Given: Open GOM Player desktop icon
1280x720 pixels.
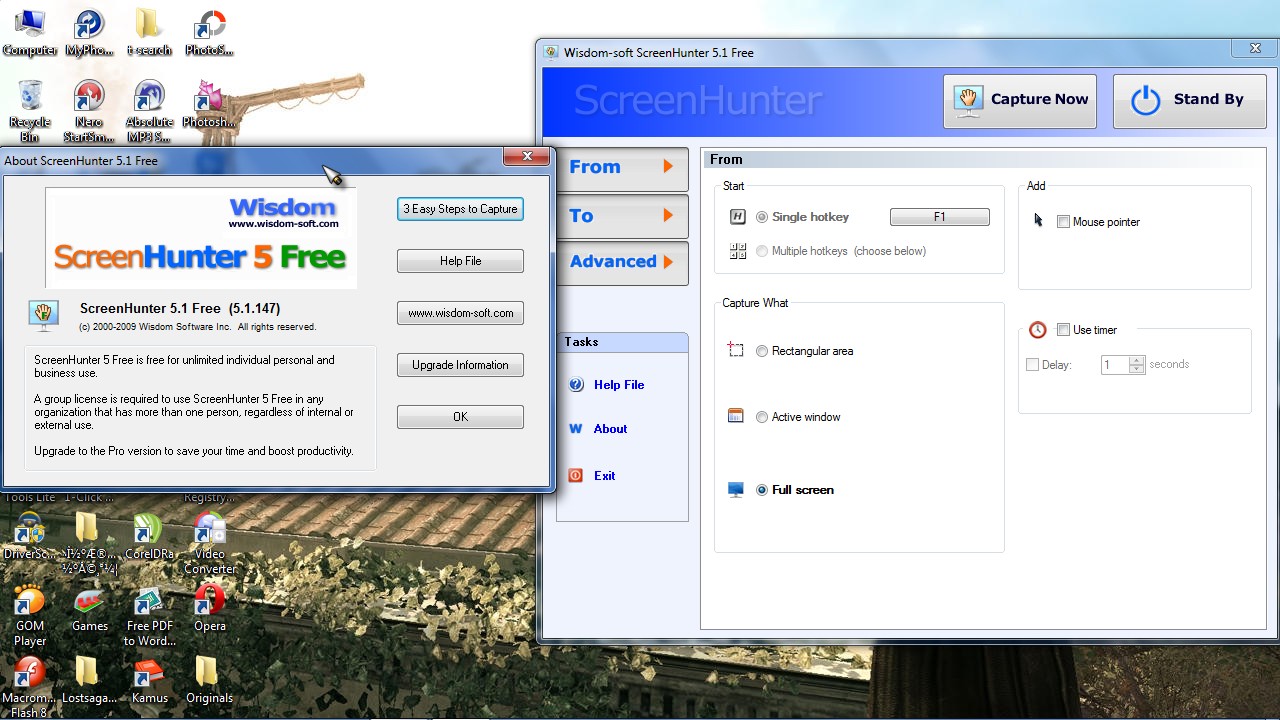Looking at the screenshot, I should pos(29,615).
